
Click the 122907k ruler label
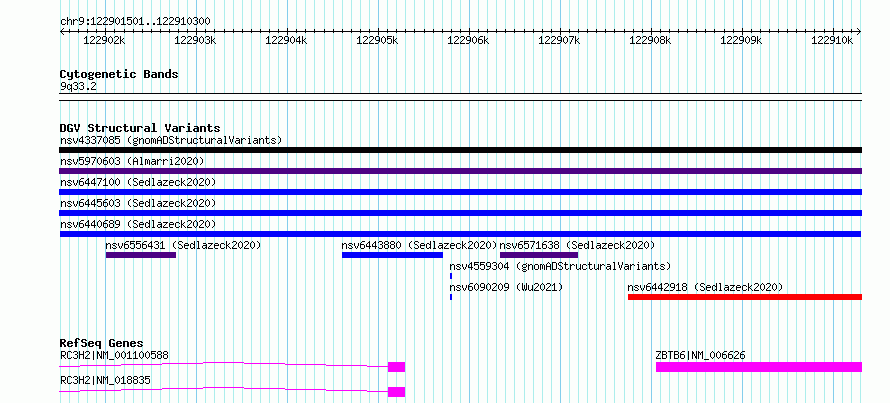559,40
